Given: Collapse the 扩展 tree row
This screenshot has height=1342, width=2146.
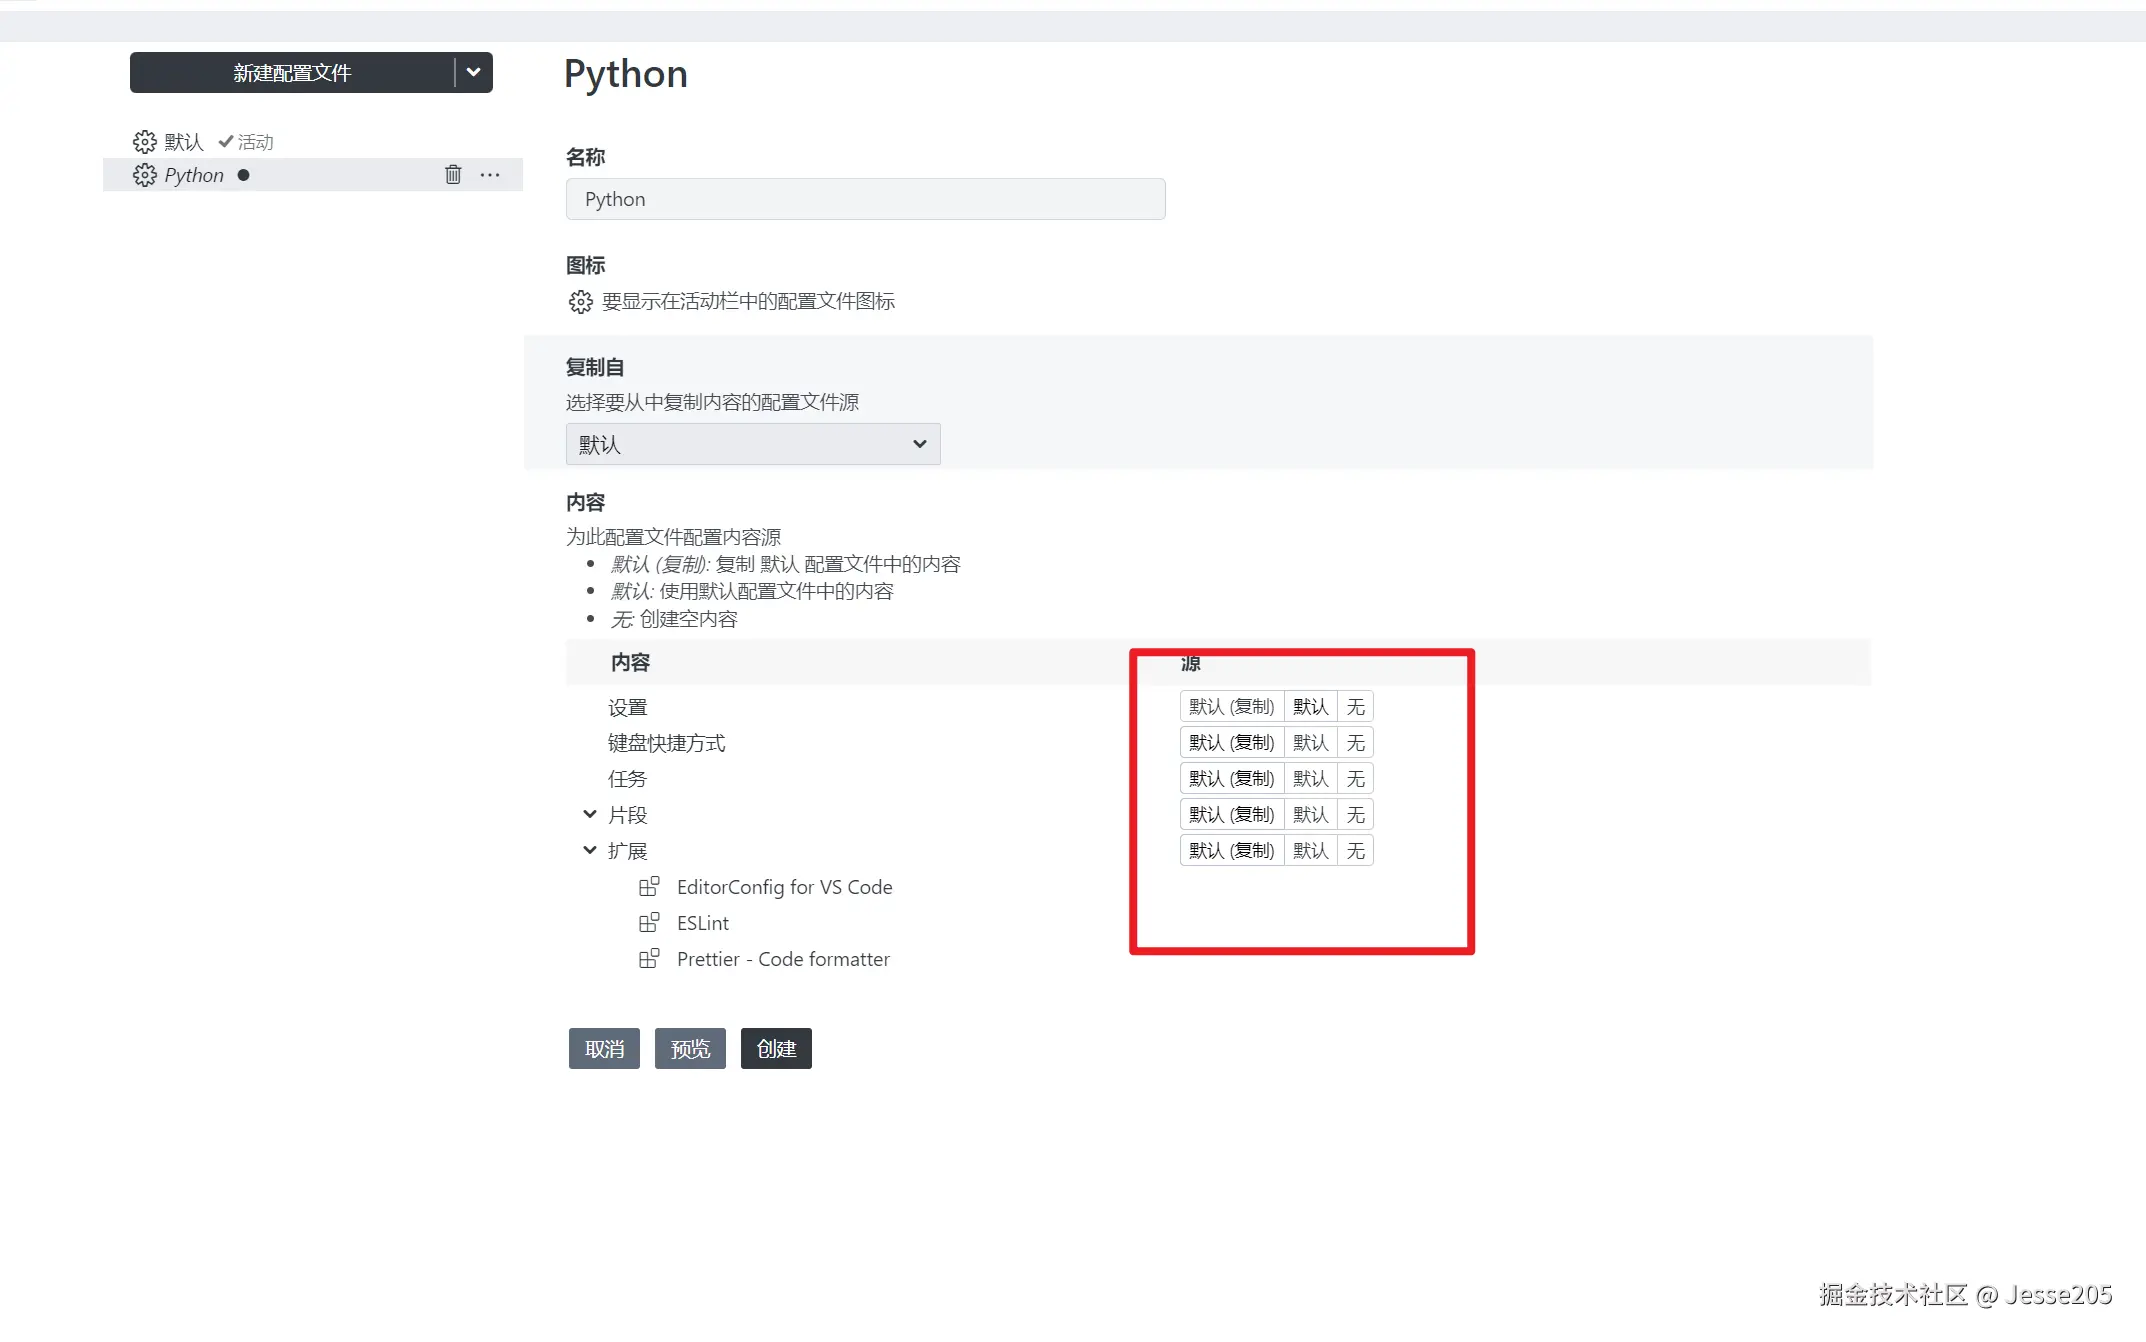Looking at the screenshot, I should click(x=590, y=851).
